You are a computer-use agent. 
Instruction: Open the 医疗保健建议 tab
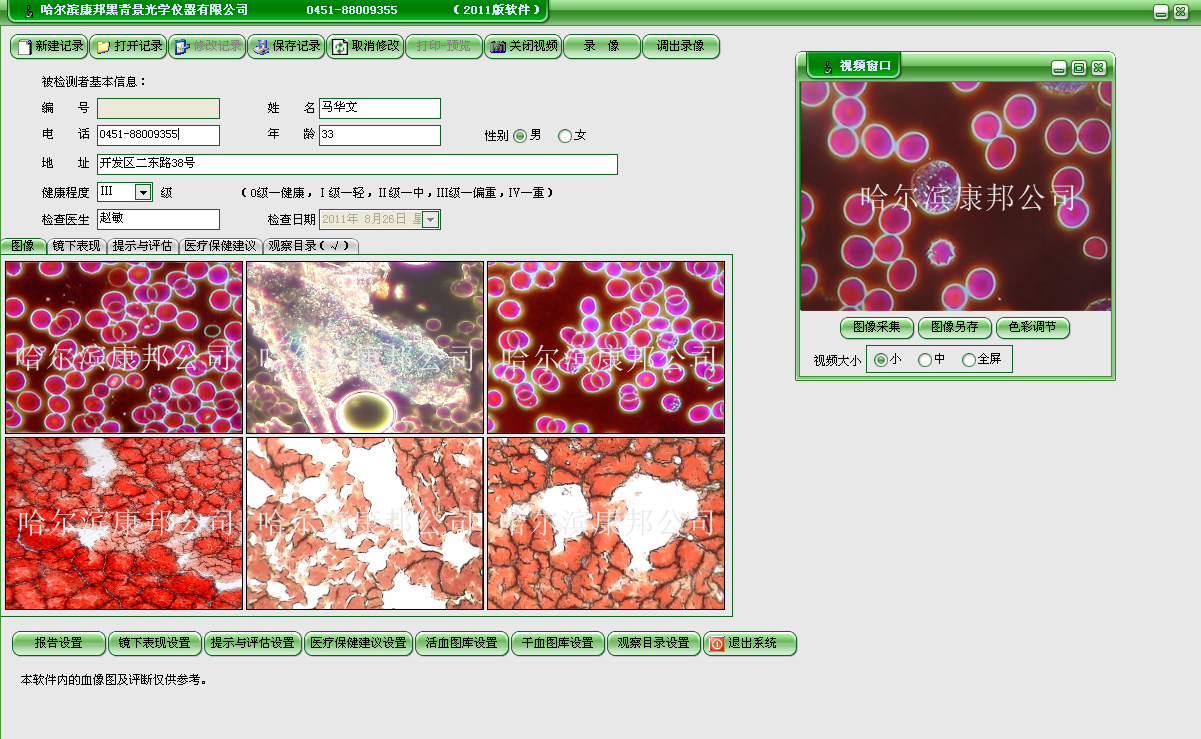click(x=220, y=246)
